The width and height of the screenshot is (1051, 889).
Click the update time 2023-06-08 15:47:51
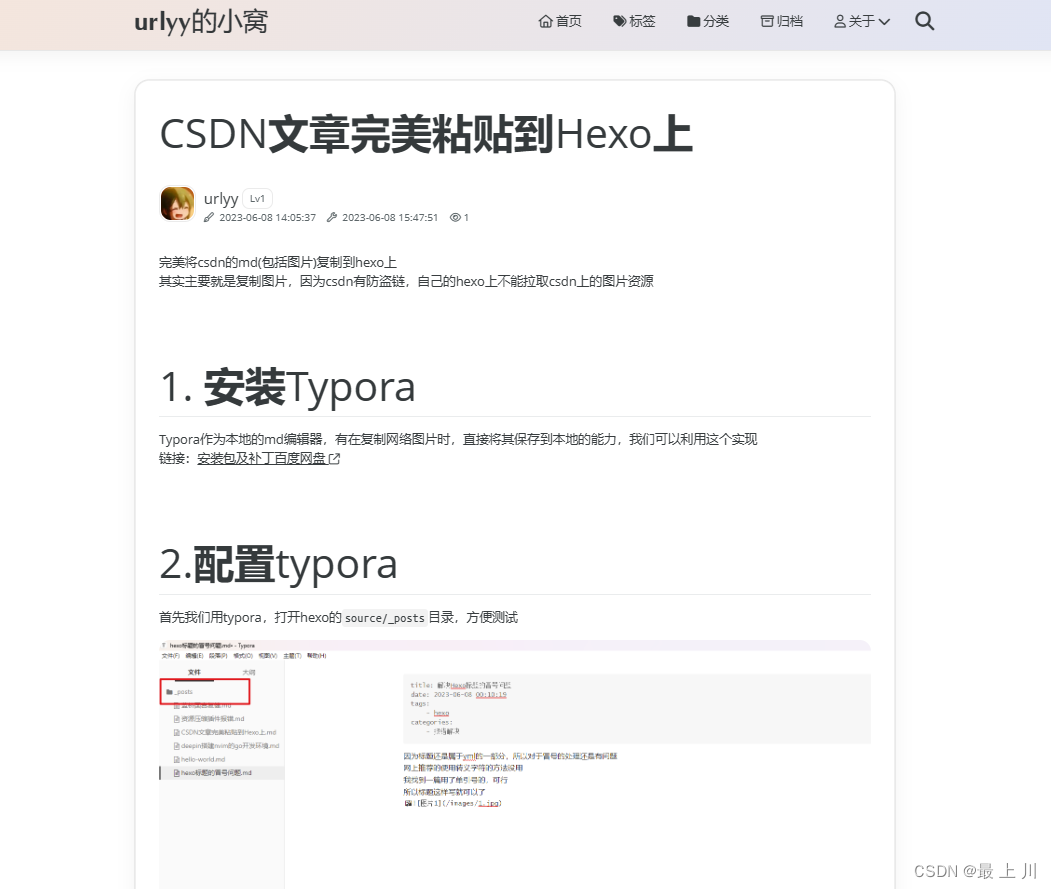point(390,217)
